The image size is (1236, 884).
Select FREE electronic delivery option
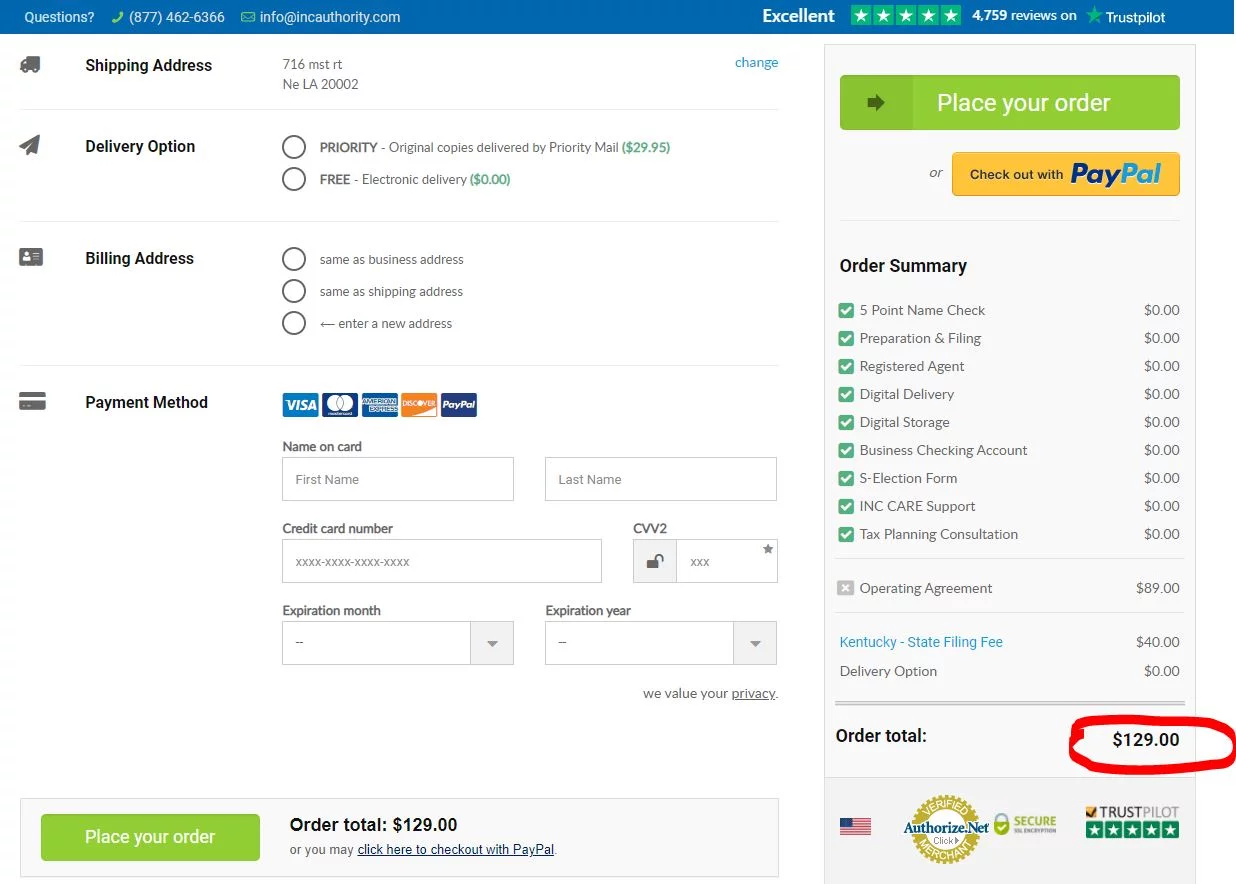(x=294, y=180)
